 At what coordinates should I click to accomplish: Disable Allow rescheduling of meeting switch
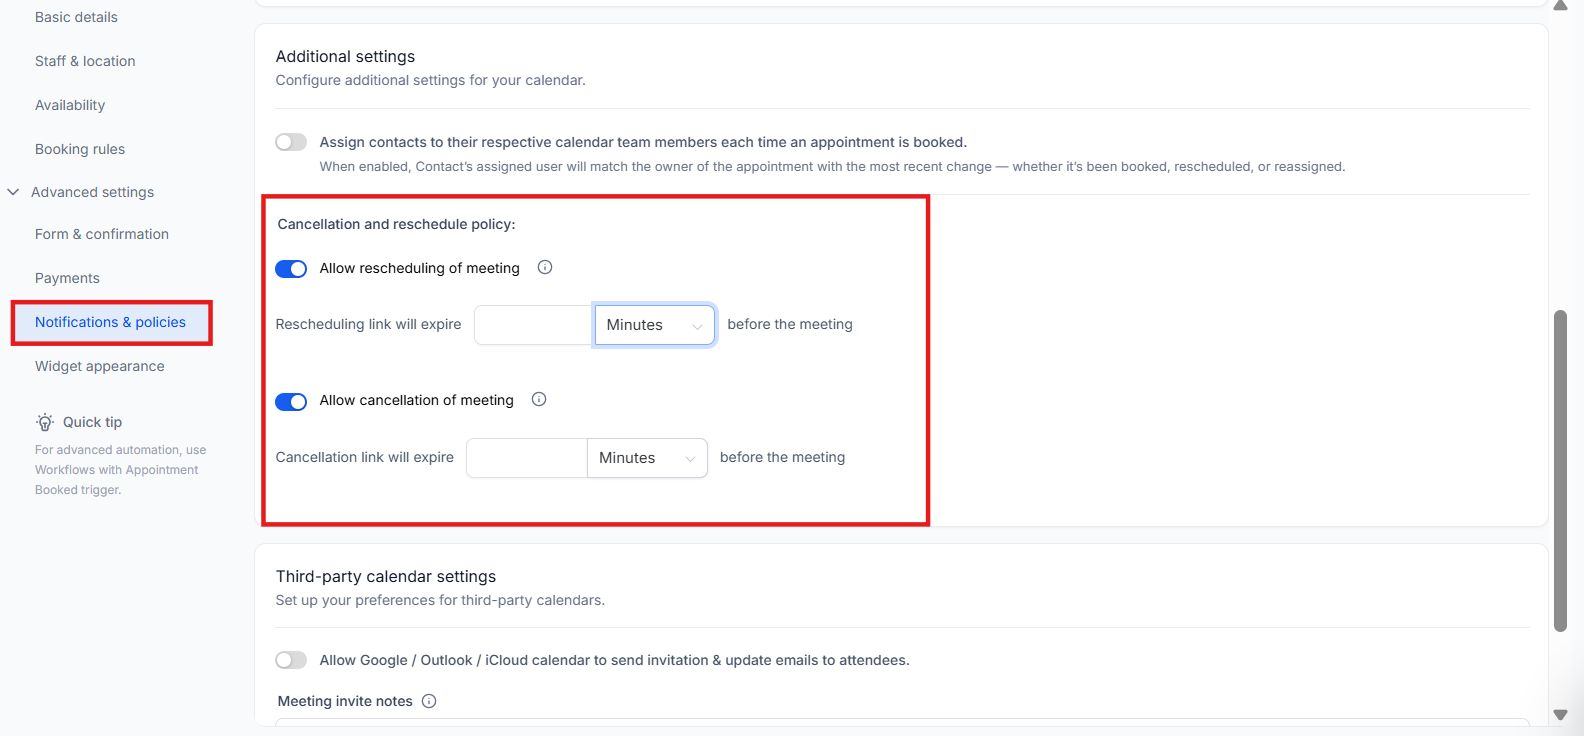tap(291, 269)
